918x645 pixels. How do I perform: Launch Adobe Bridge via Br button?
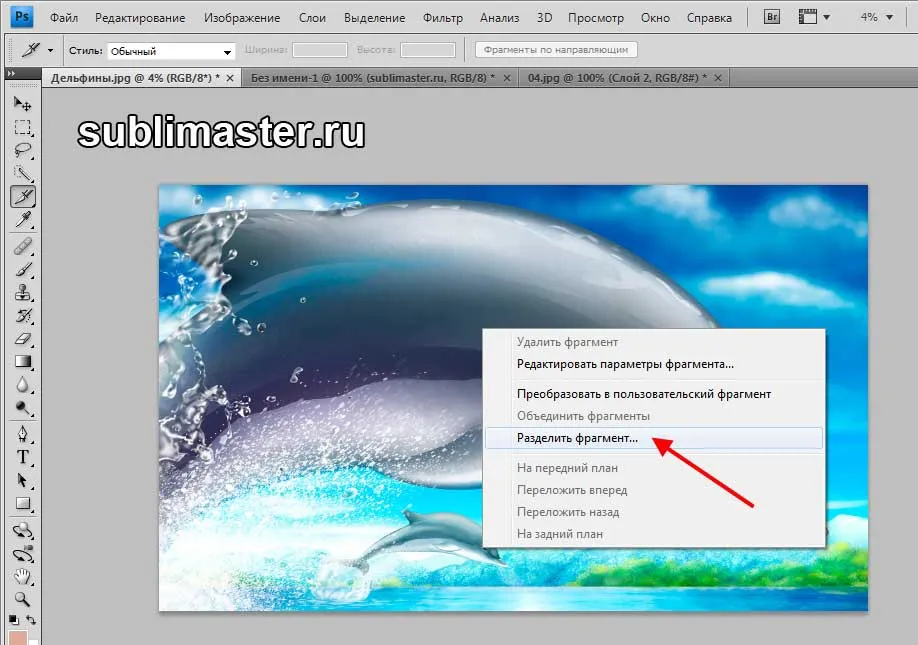[772, 17]
